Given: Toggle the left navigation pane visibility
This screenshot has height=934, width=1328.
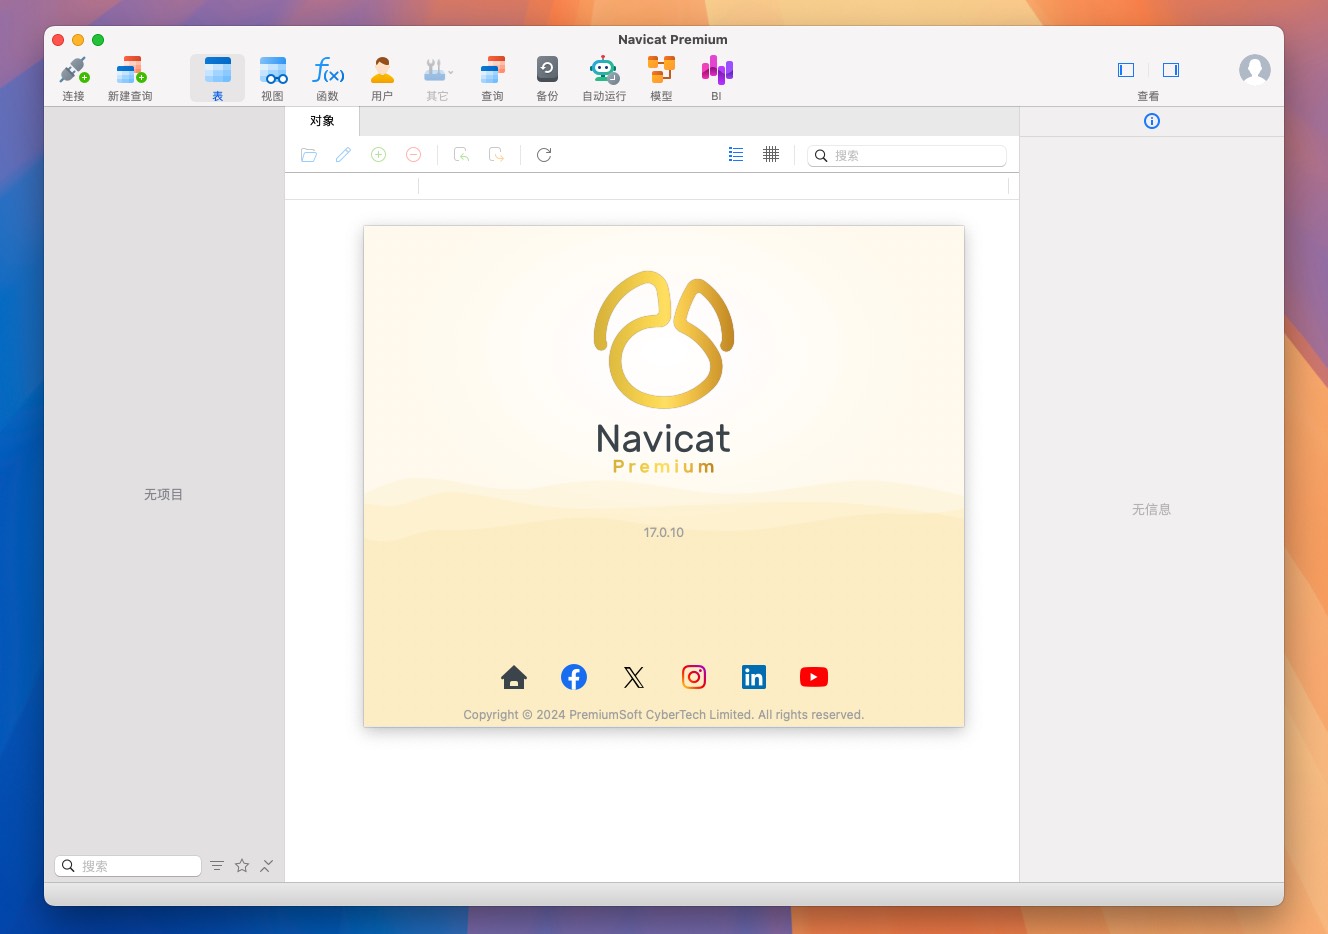Looking at the screenshot, I should 1126,70.
